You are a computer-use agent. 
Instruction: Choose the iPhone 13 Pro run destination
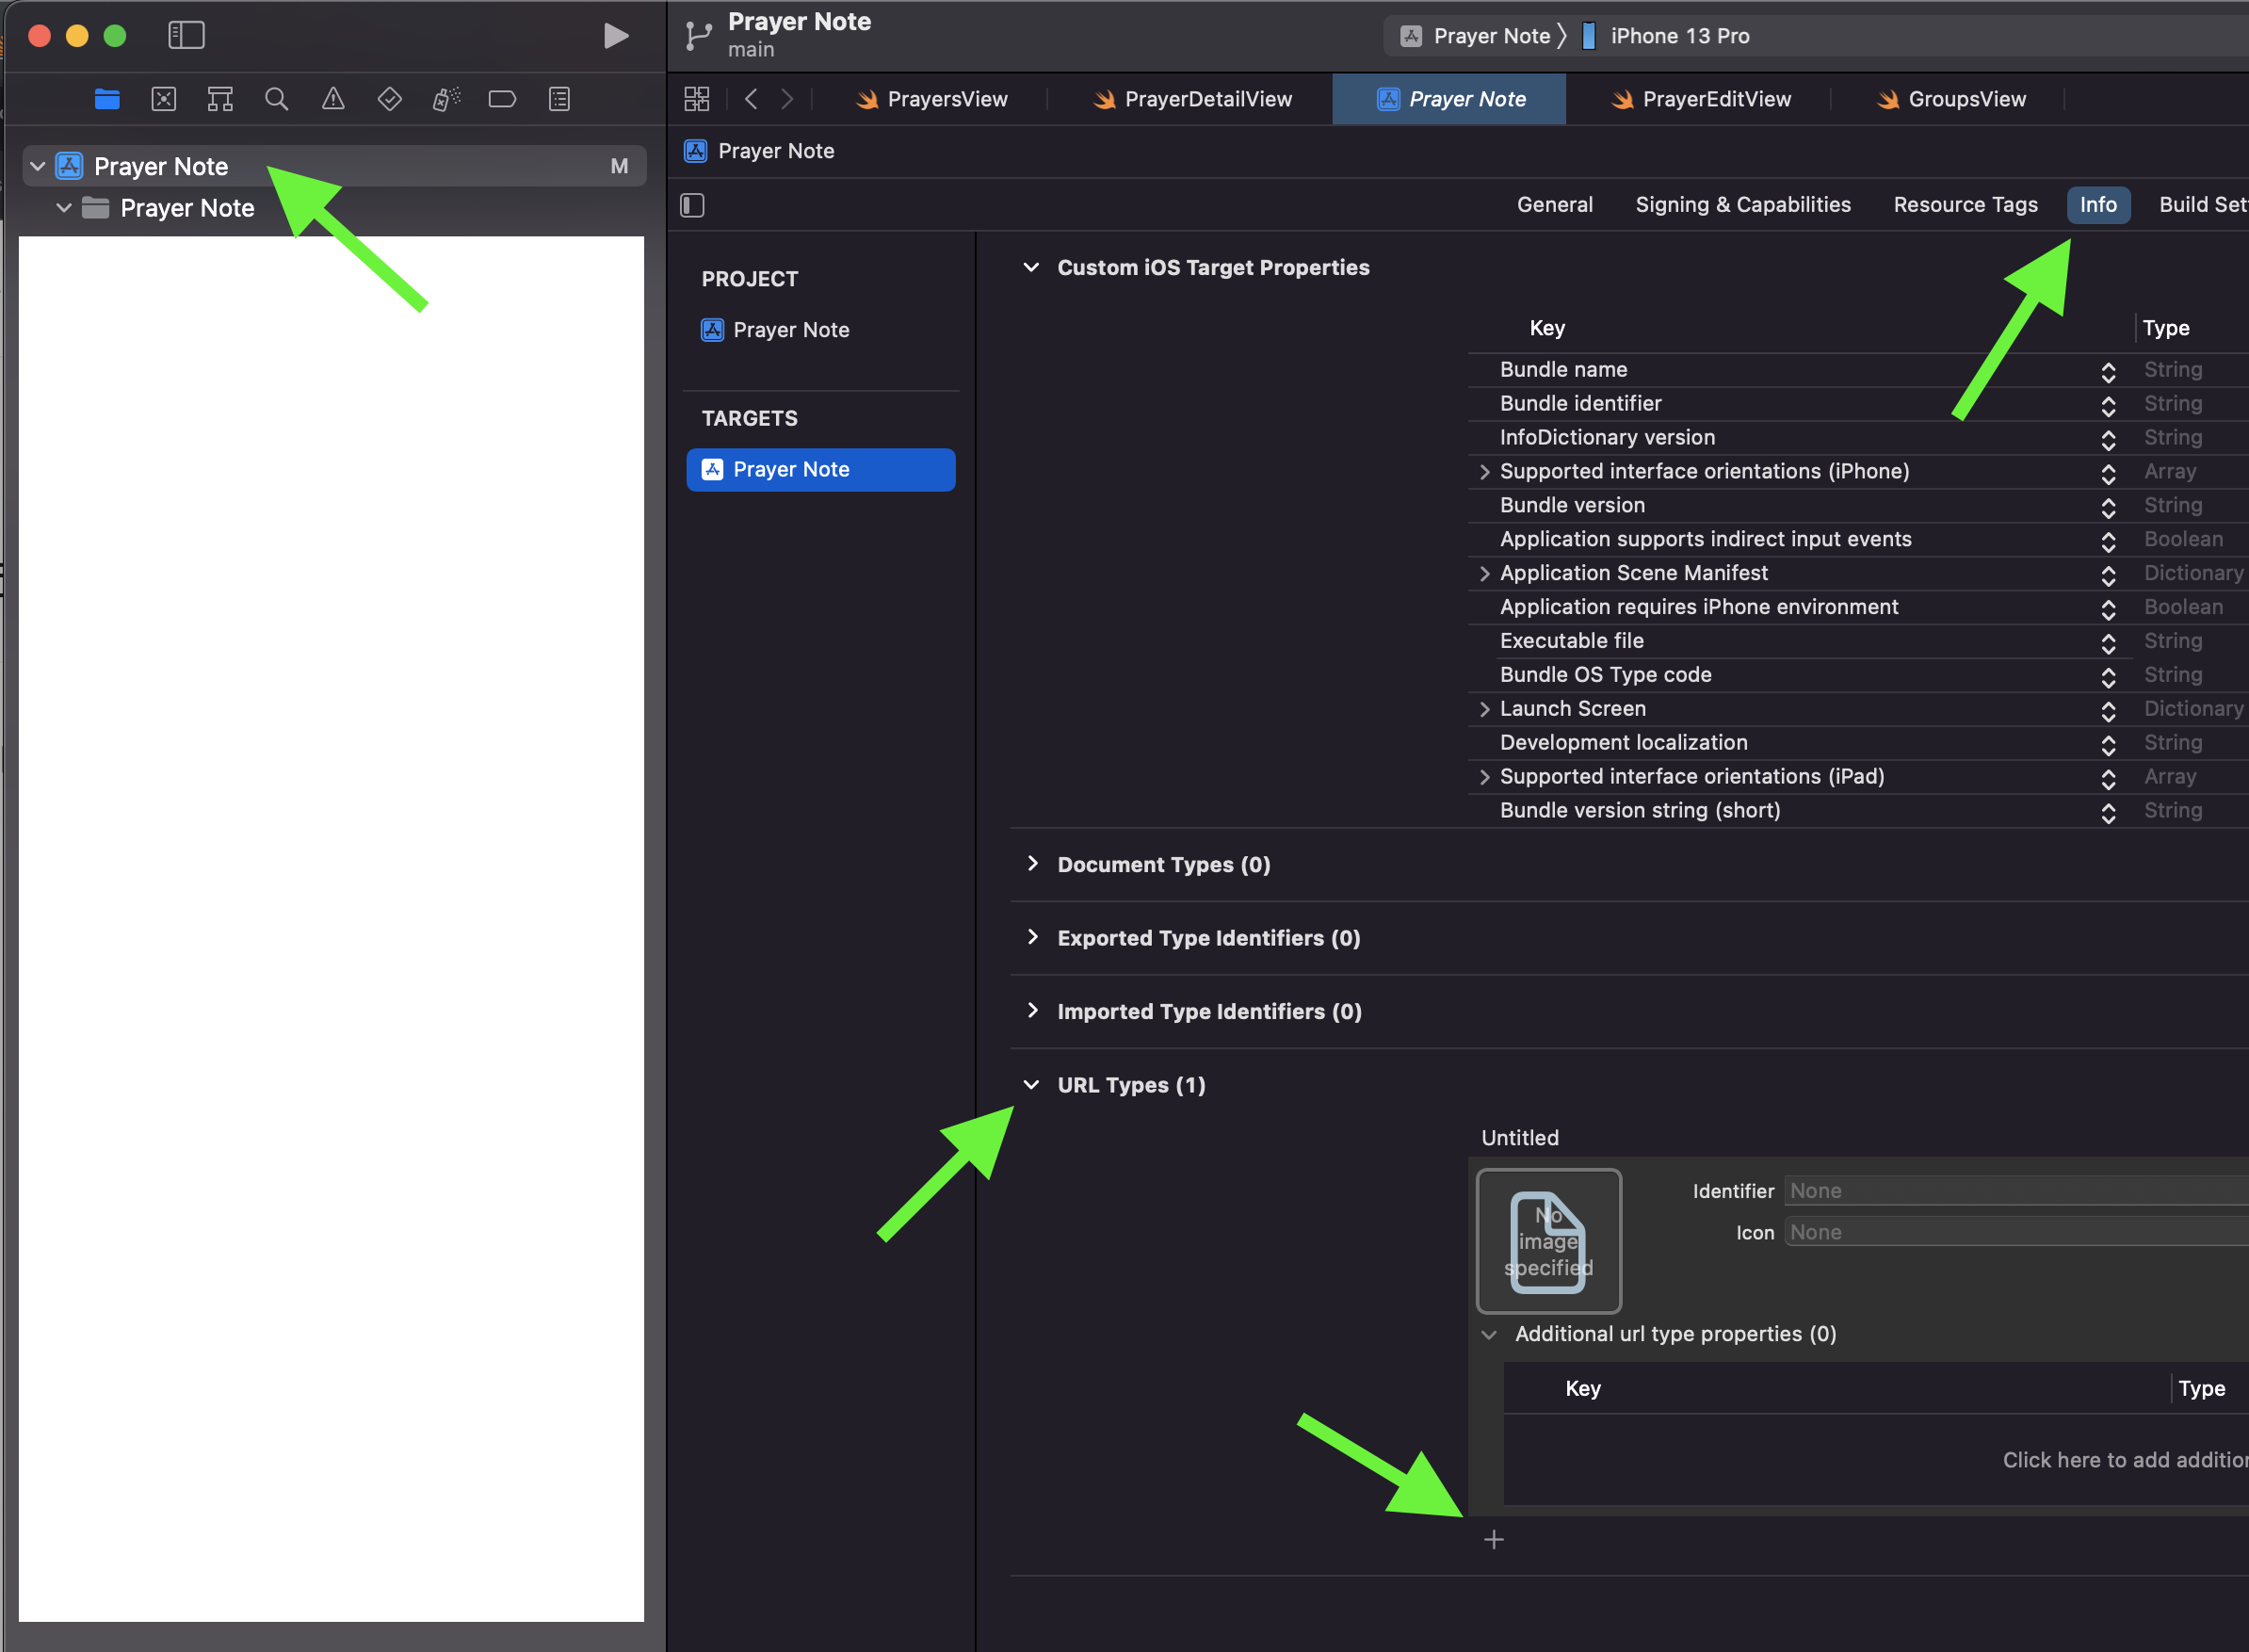[x=1678, y=36]
